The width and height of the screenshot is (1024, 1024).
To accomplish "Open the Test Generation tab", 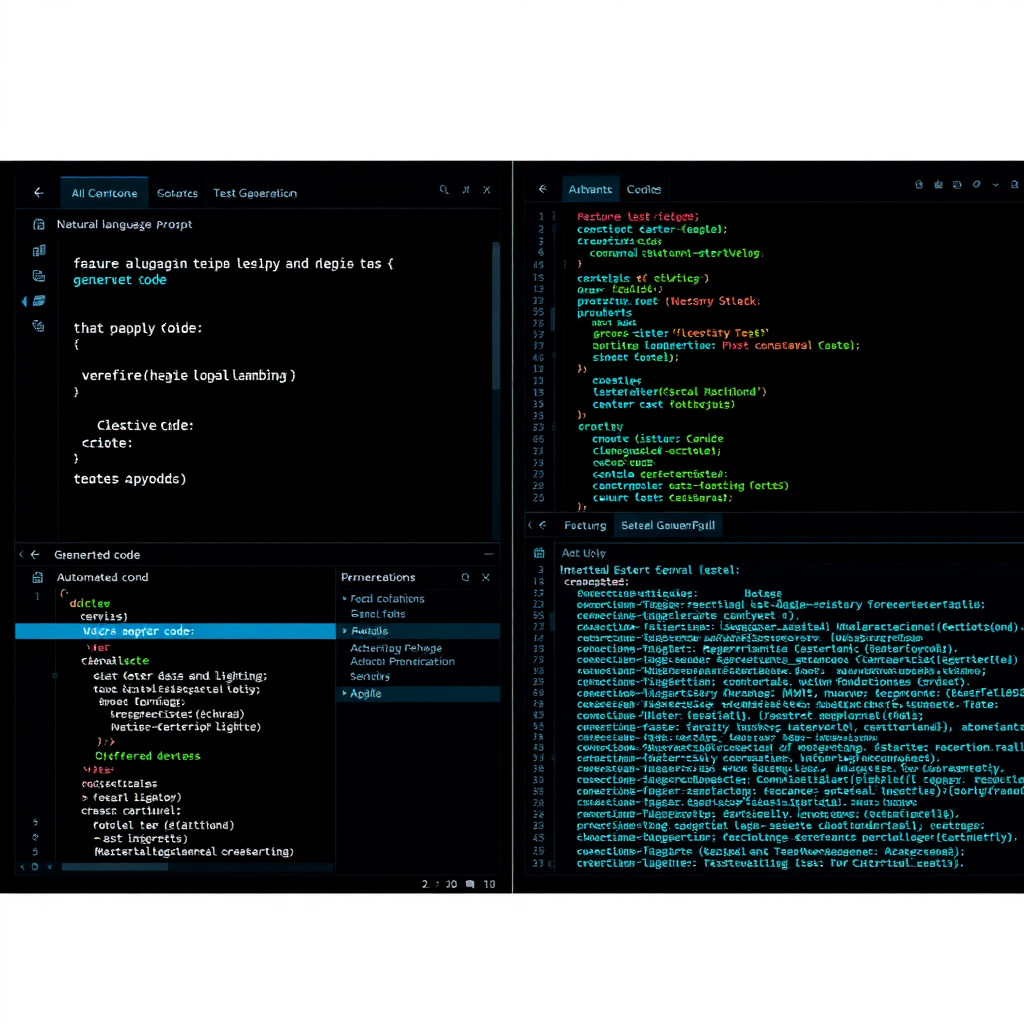I will [255, 193].
